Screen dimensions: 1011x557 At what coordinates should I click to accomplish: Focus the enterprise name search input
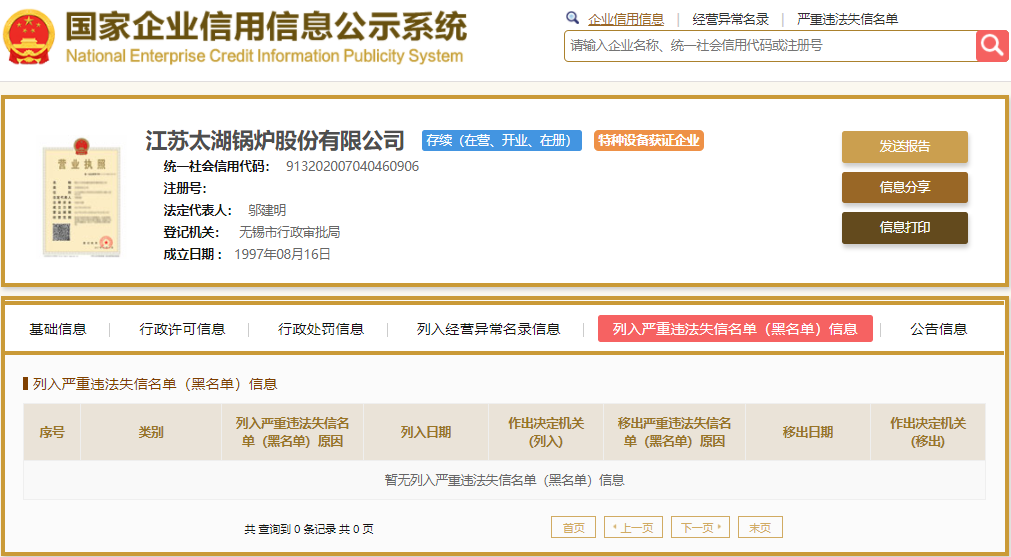[x=771, y=46]
